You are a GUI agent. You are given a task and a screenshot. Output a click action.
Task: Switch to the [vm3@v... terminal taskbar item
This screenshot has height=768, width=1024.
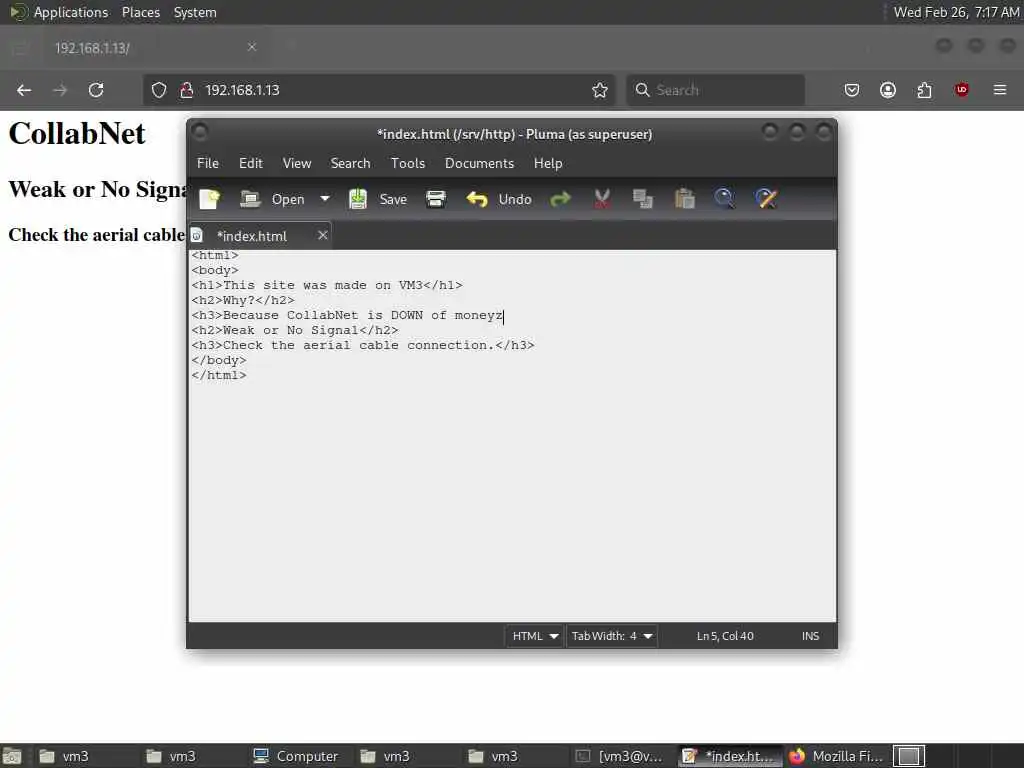(x=621, y=756)
